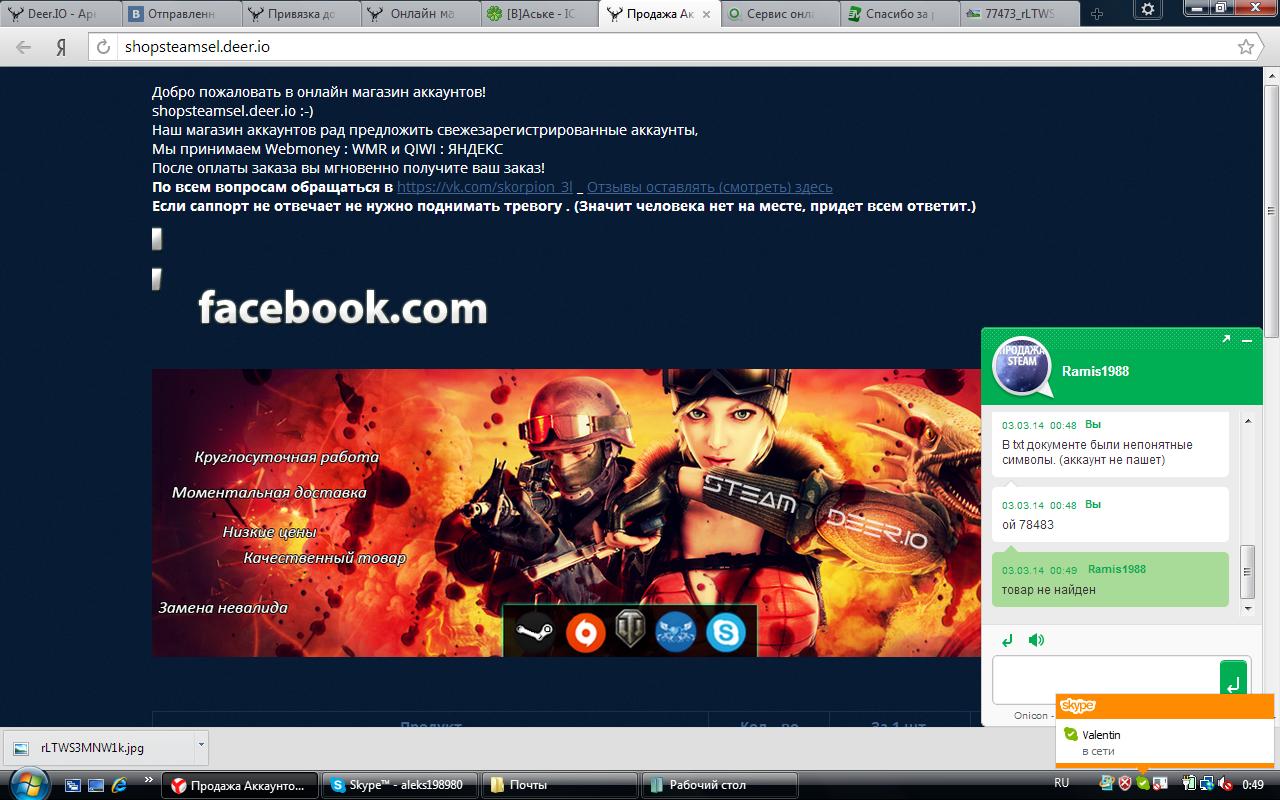Open downloaded file rLTWS3MNW1k.jpg
Viewport: 1280px width, 800px height.
[97, 747]
